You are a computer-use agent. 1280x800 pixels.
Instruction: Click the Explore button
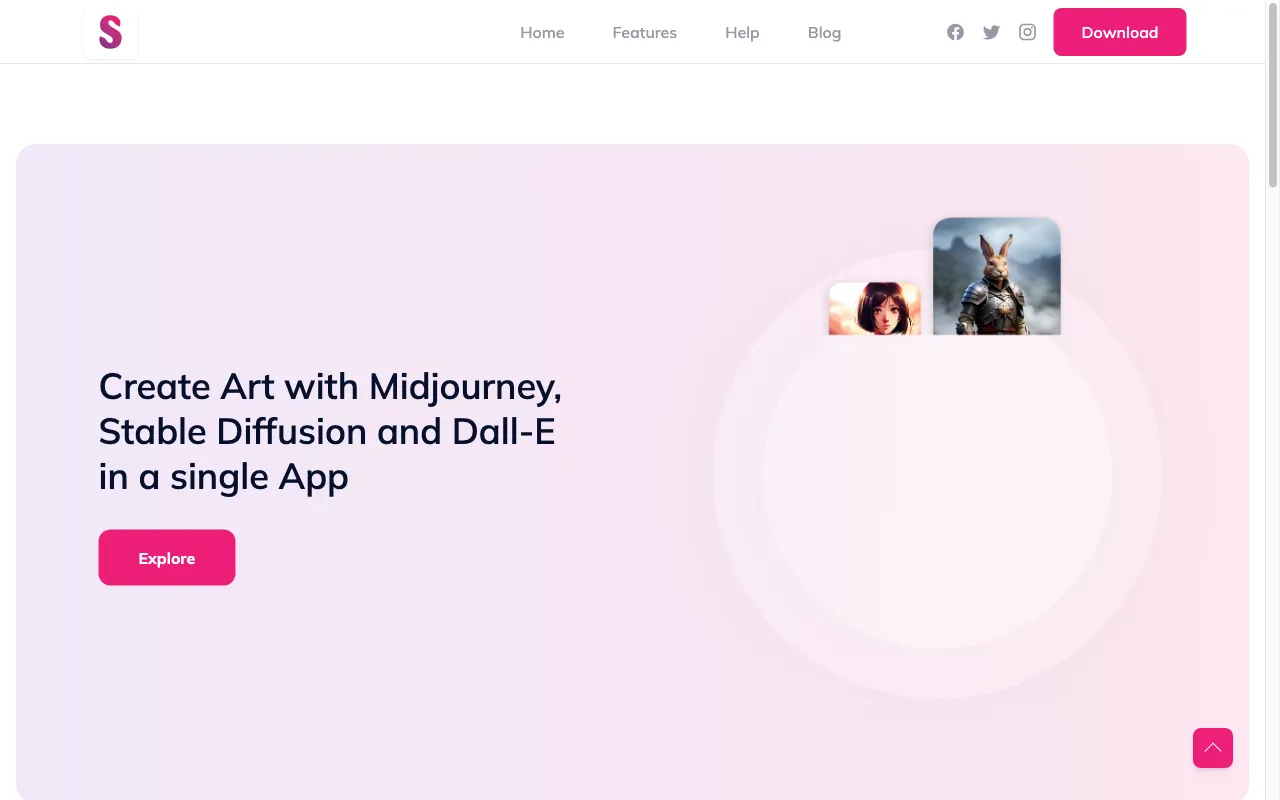click(167, 558)
